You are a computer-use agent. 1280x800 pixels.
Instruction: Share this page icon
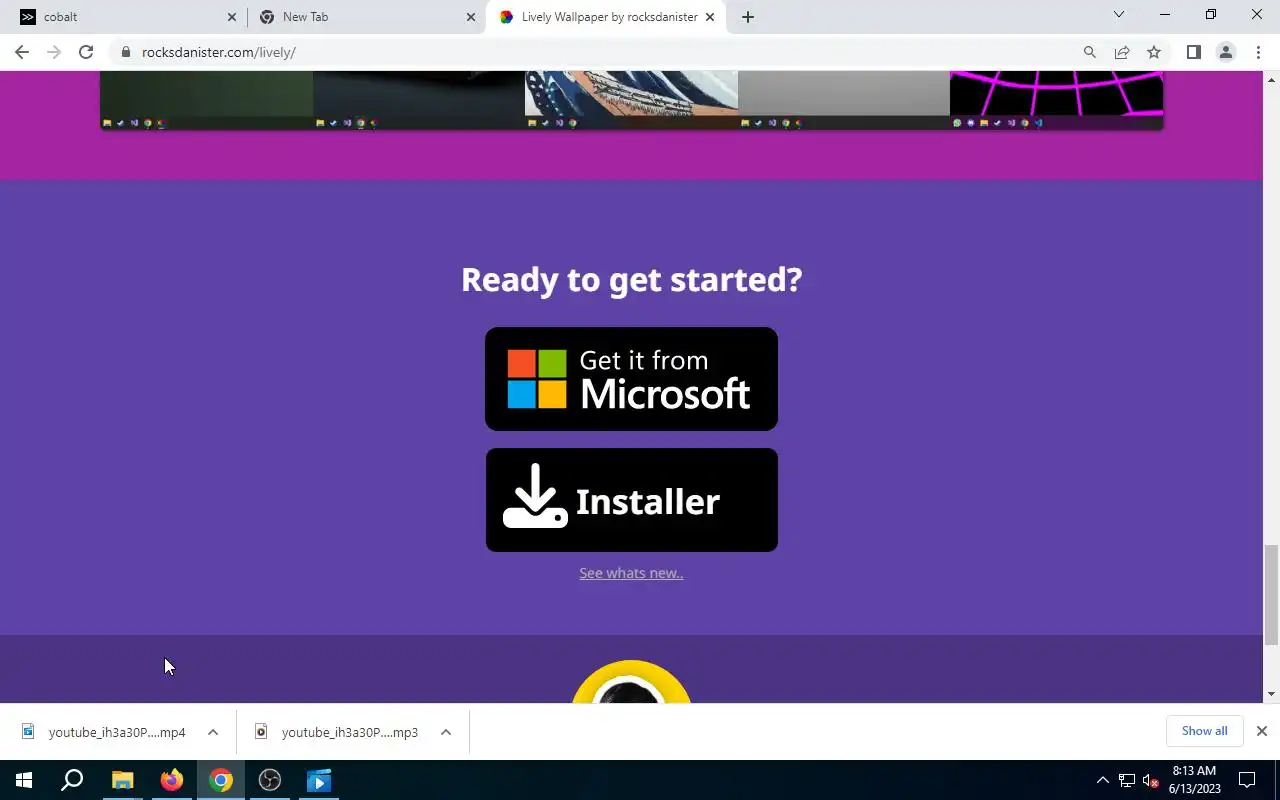click(1122, 52)
